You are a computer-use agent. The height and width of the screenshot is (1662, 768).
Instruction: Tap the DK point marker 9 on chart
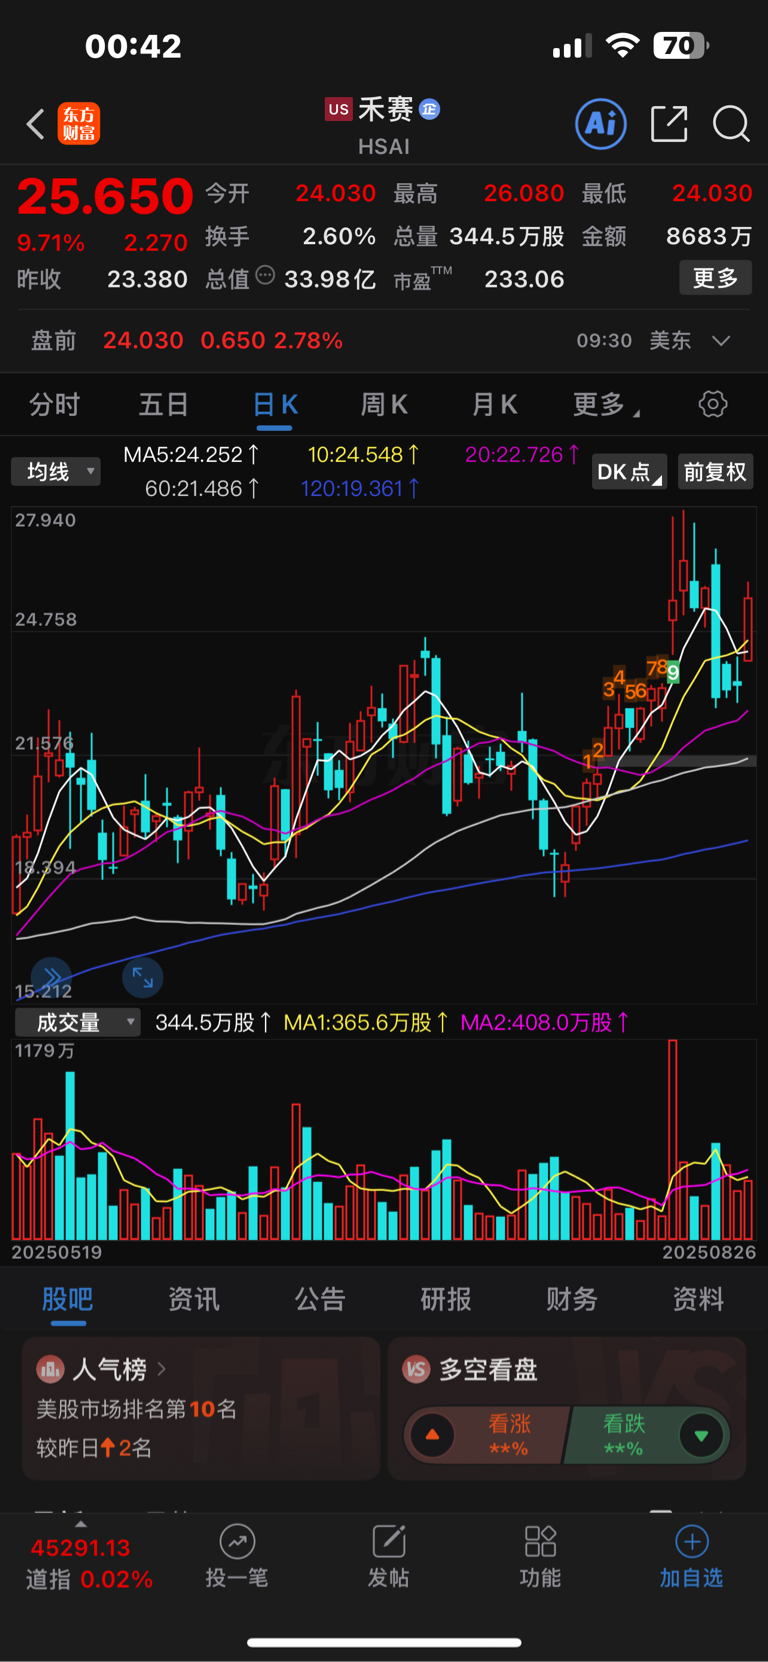tap(673, 672)
